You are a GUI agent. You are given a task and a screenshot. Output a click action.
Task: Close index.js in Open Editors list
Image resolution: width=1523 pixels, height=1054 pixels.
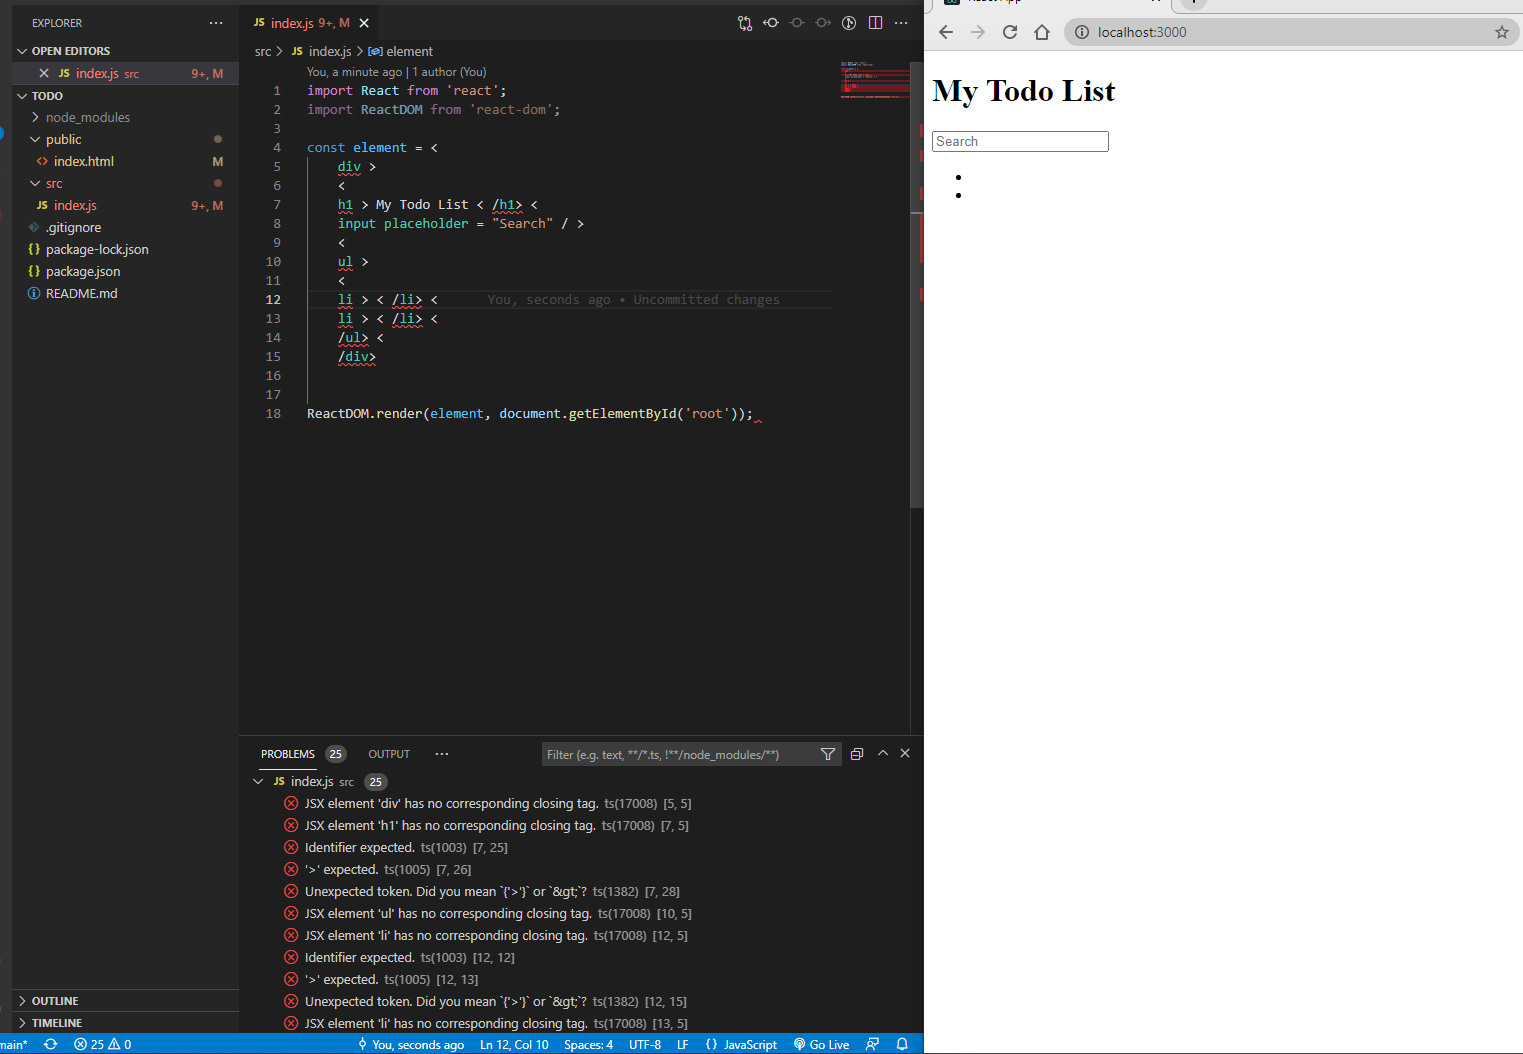[x=44, y=73]
